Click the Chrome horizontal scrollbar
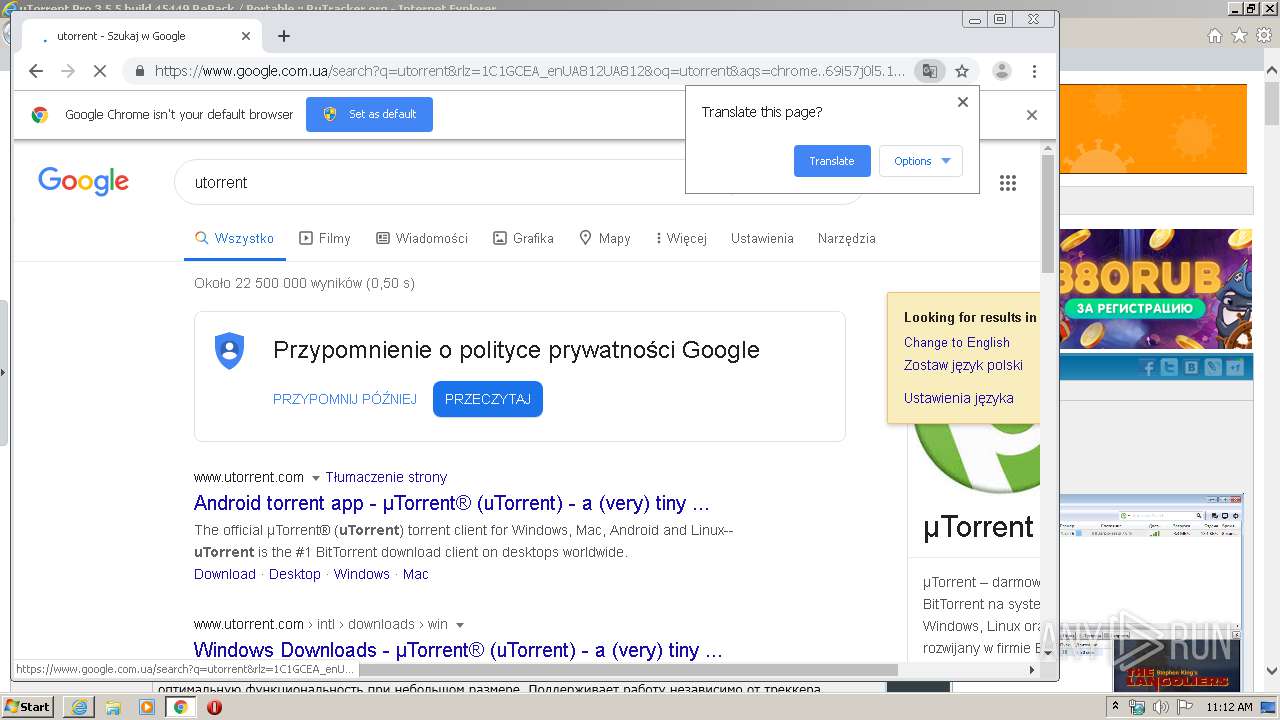Screen dimensions: 1280x720 628,670
